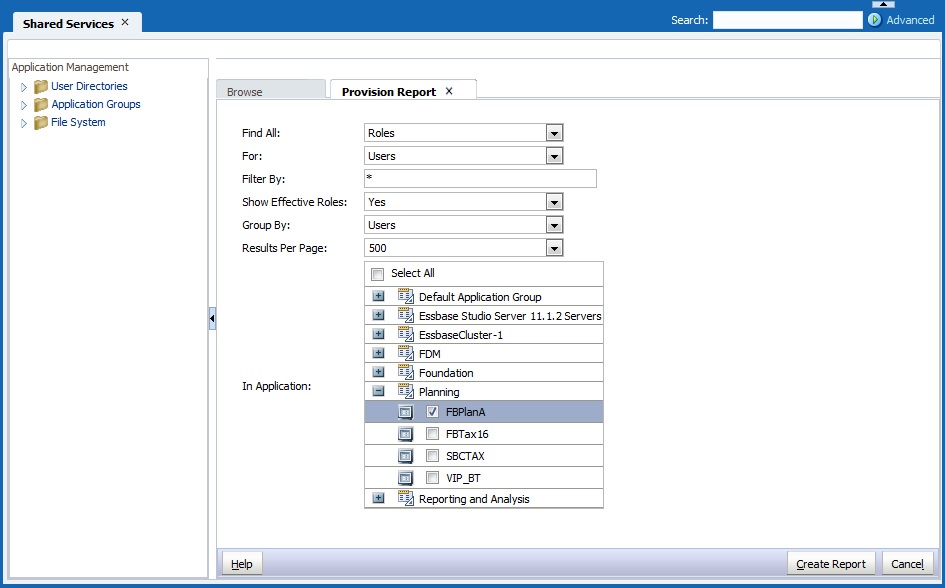Viewport: 945px width, 588px height.
Task: Click the Advanced search icon
Action: 873,19
